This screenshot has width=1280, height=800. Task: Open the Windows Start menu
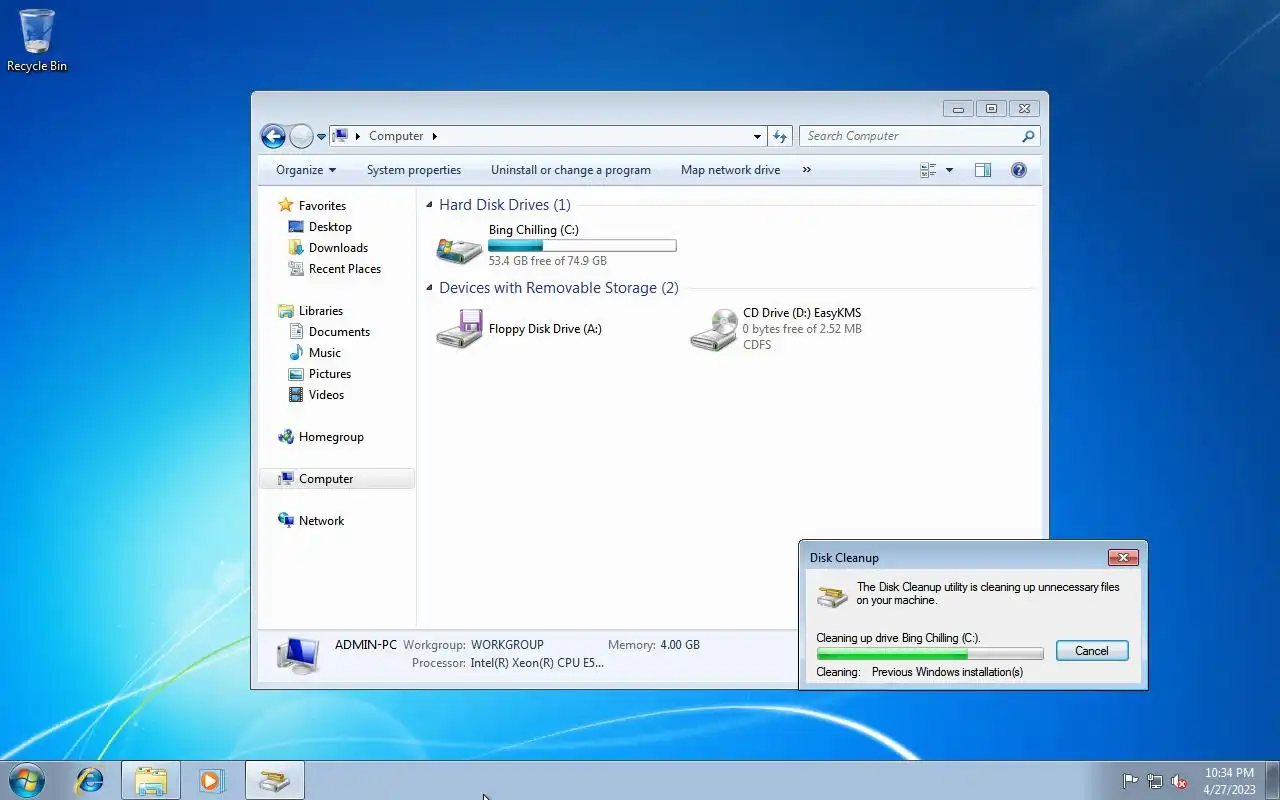(26, 780)
